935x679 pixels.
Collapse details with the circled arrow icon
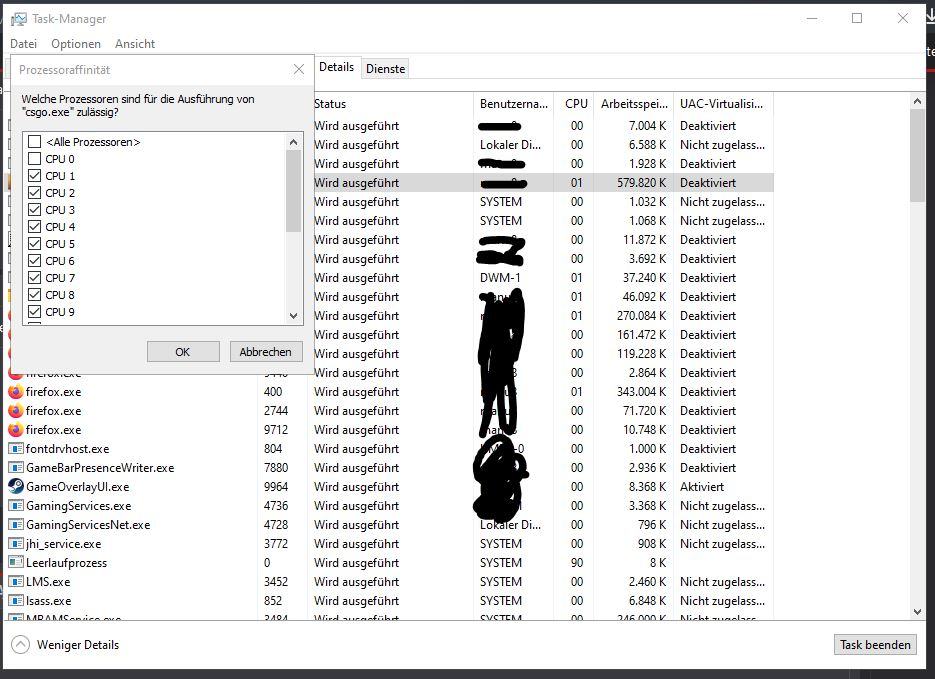pyautogui.click(x=20, y=644)
